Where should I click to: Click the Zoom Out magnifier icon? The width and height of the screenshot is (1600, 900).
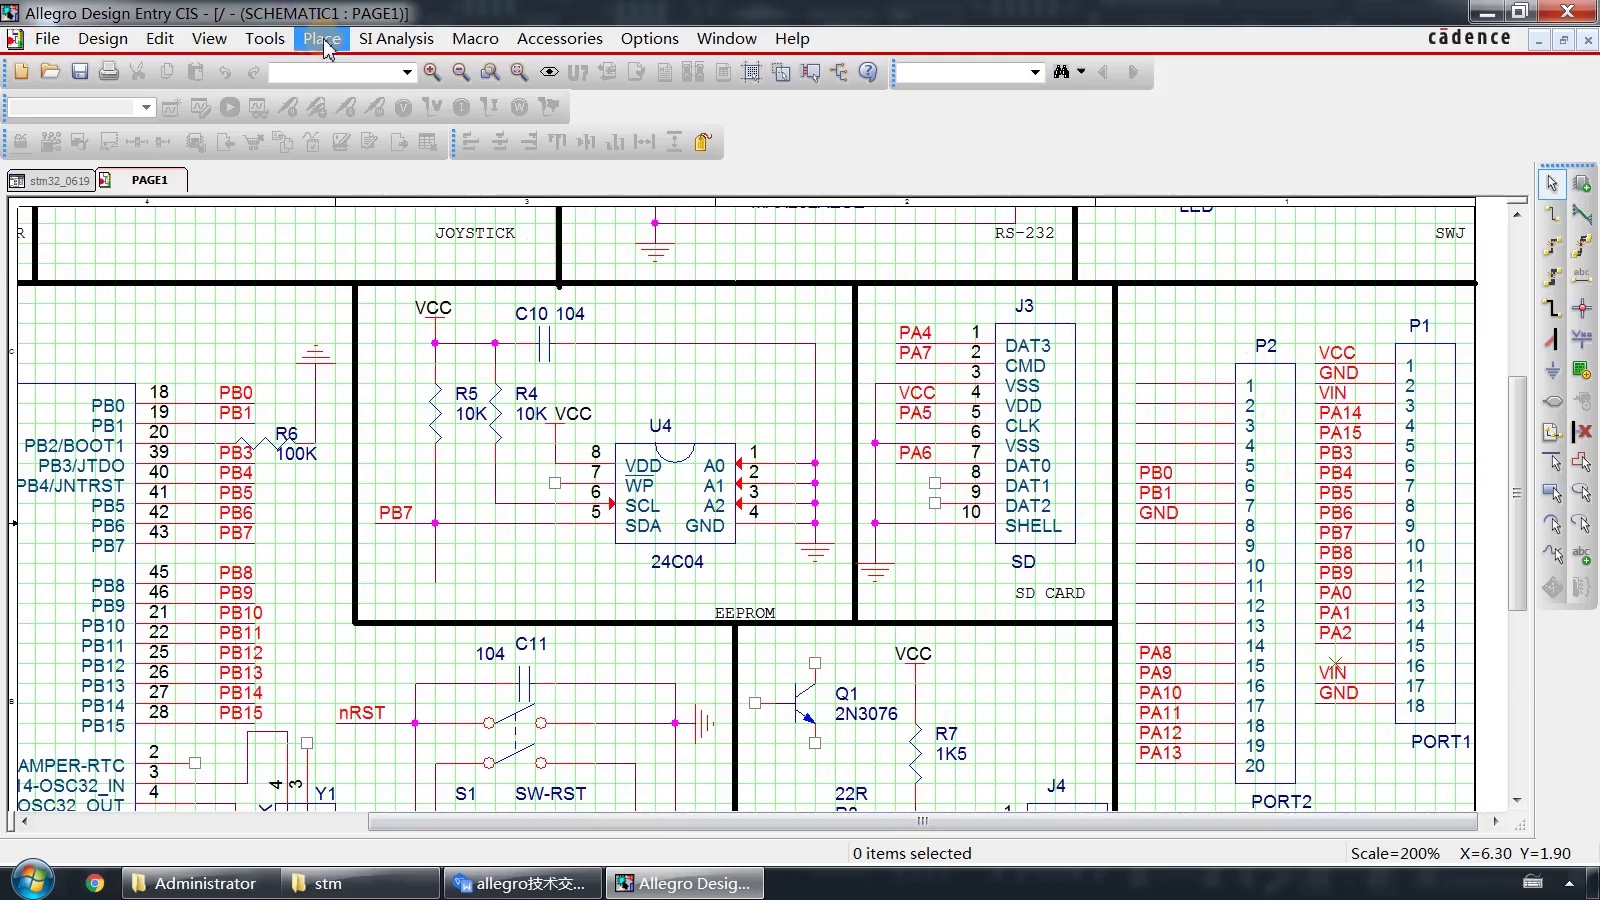click(x=461, y=72)
